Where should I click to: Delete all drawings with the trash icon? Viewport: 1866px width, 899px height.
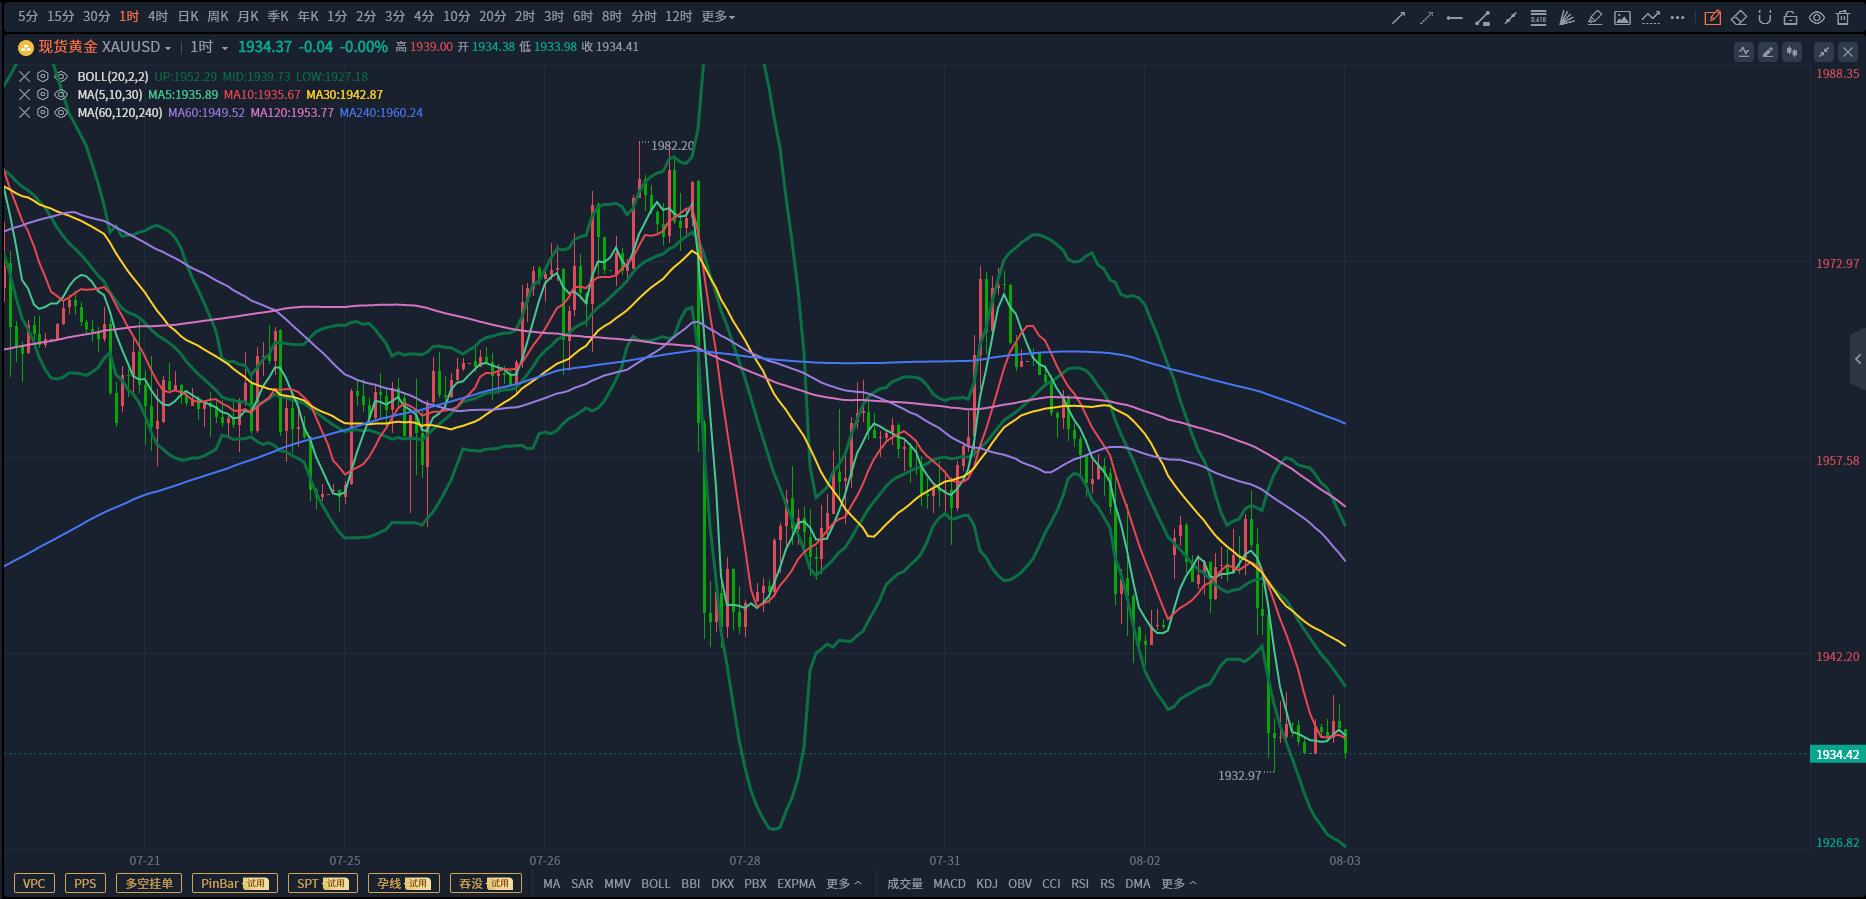point(1843,17)
